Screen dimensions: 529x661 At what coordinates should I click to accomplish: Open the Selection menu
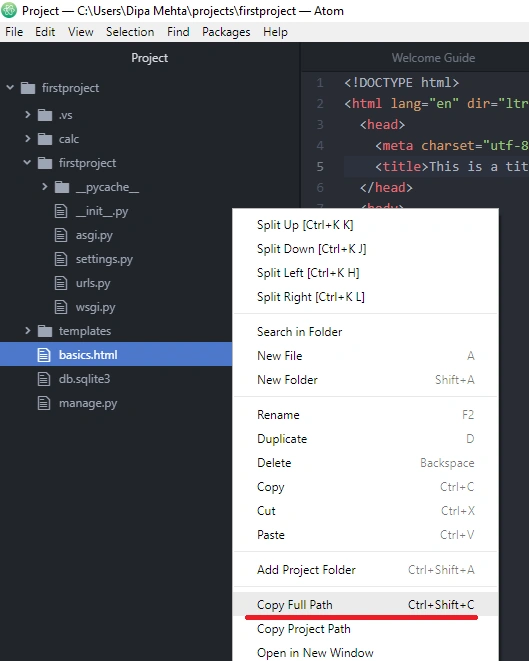coord(130,32)
